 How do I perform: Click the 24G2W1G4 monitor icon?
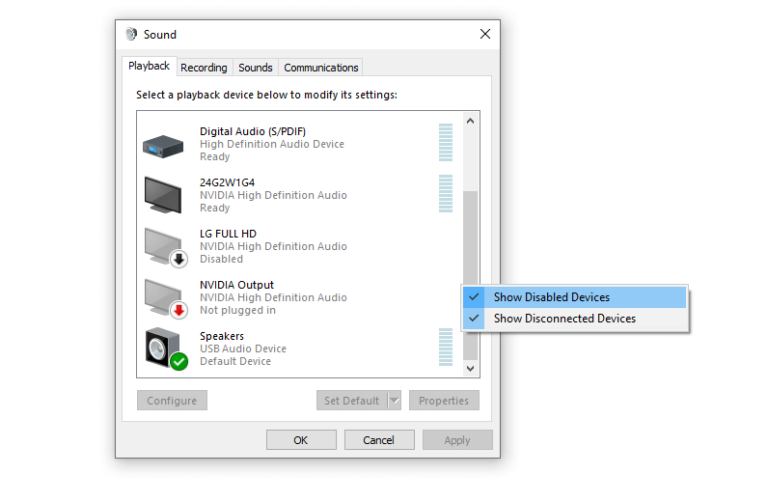pyautogui.click(x=163, y=195)
